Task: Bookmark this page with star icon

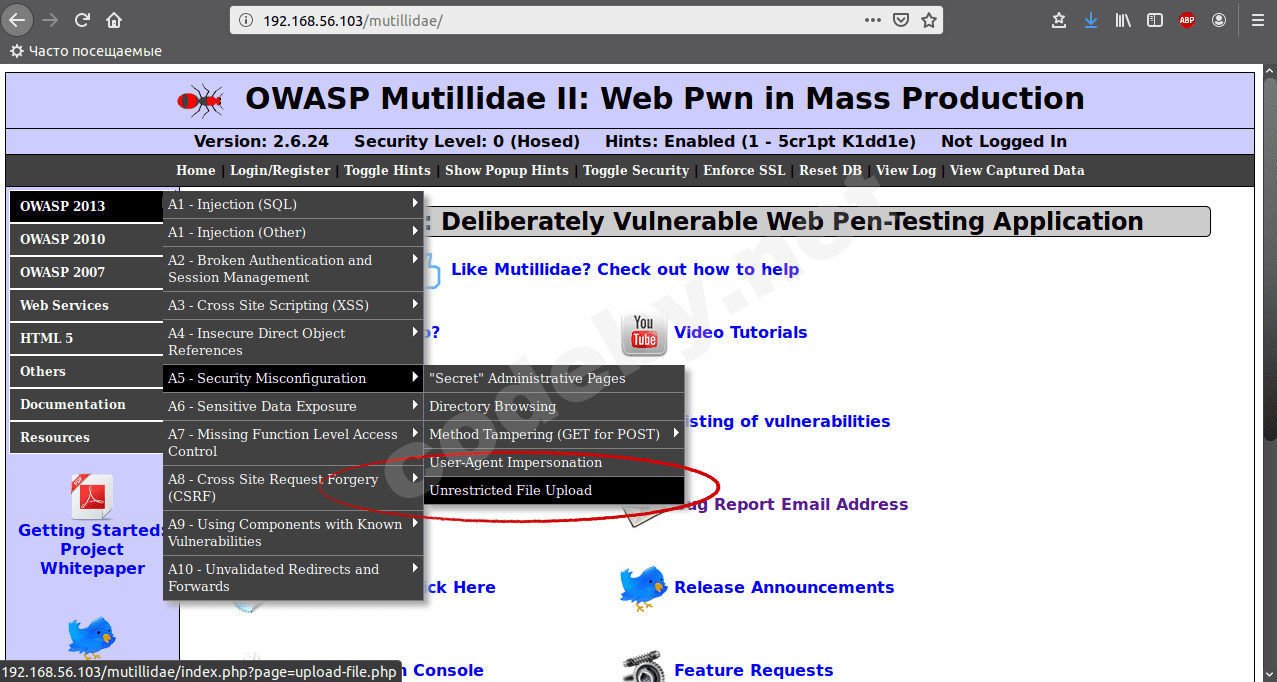Action: click(929, 20)
